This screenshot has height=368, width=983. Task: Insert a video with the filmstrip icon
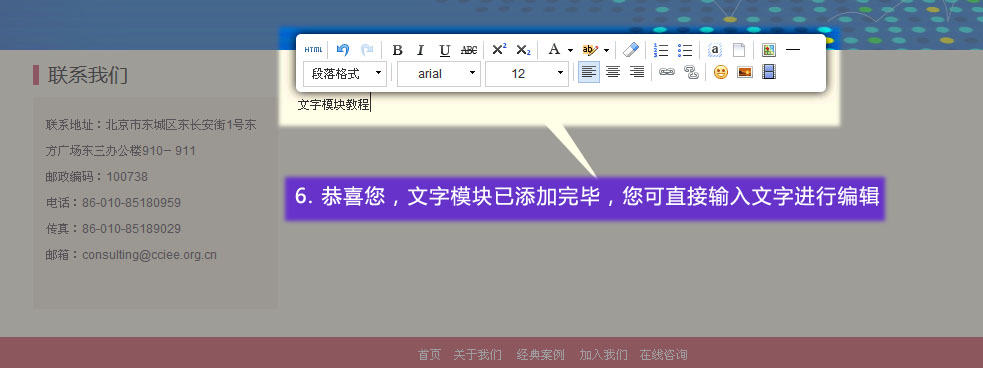[769, 73]
